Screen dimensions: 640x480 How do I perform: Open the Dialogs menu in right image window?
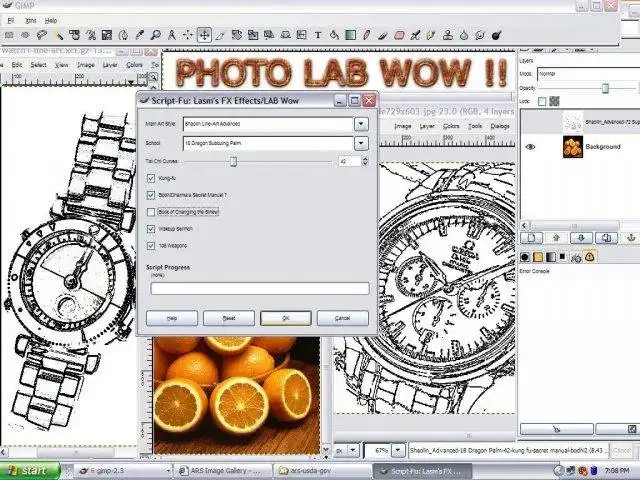[500, 126]
